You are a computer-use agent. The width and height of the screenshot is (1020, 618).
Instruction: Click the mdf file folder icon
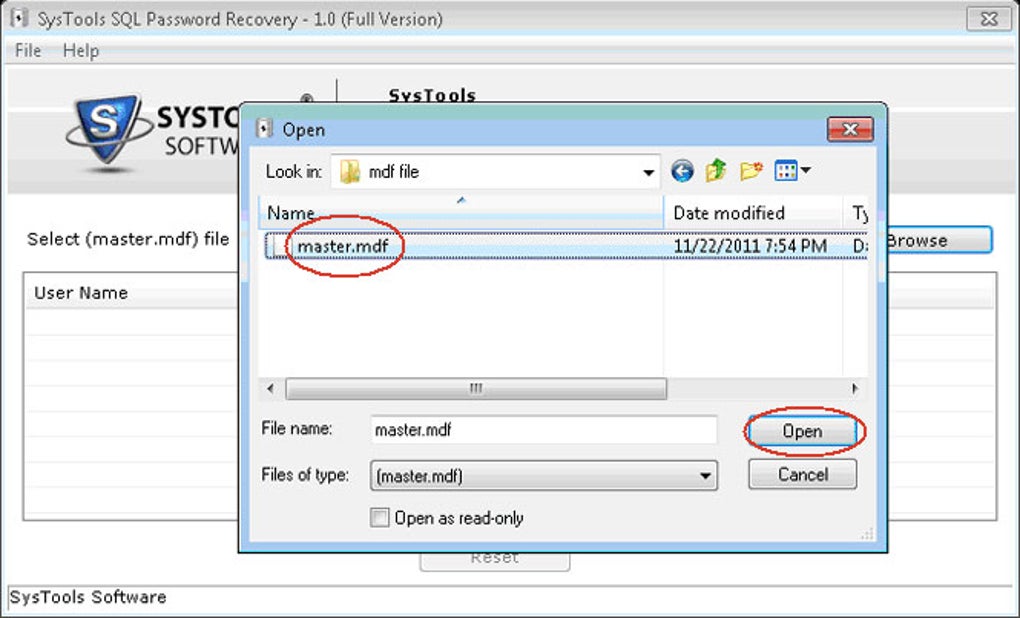point(350,172)
